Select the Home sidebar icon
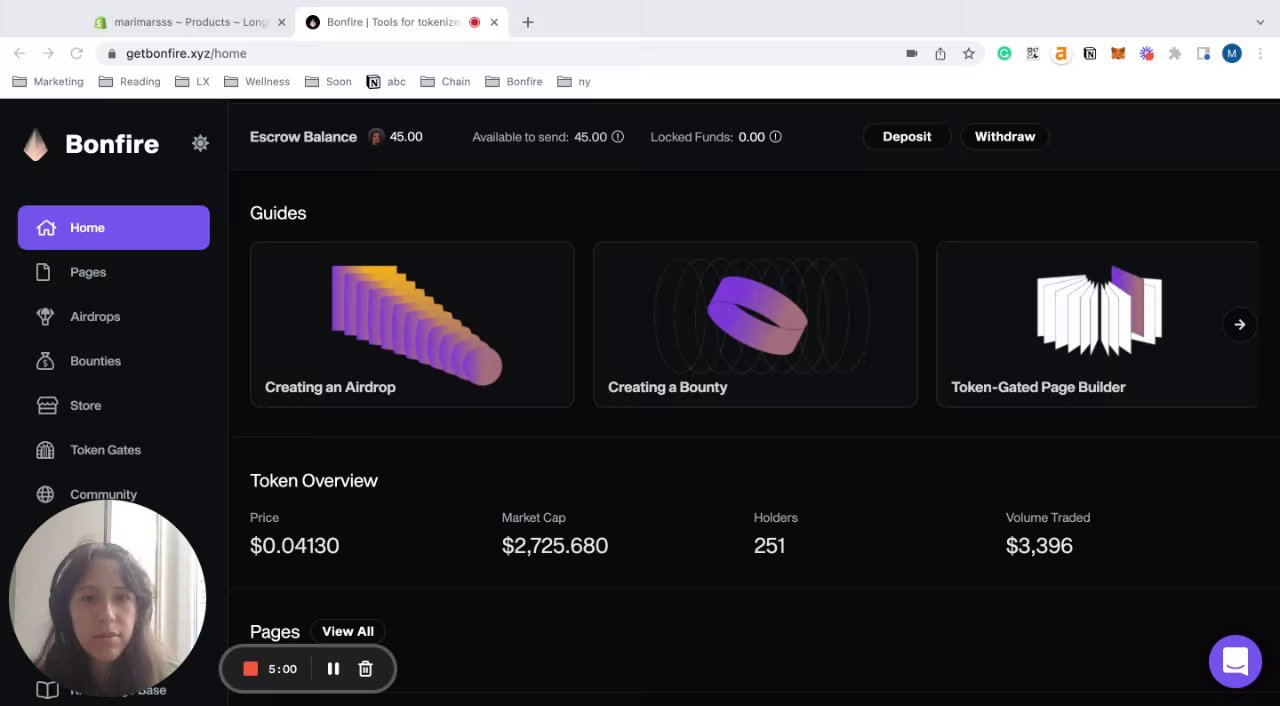The image size is (1280, 706). pos(46,228)
